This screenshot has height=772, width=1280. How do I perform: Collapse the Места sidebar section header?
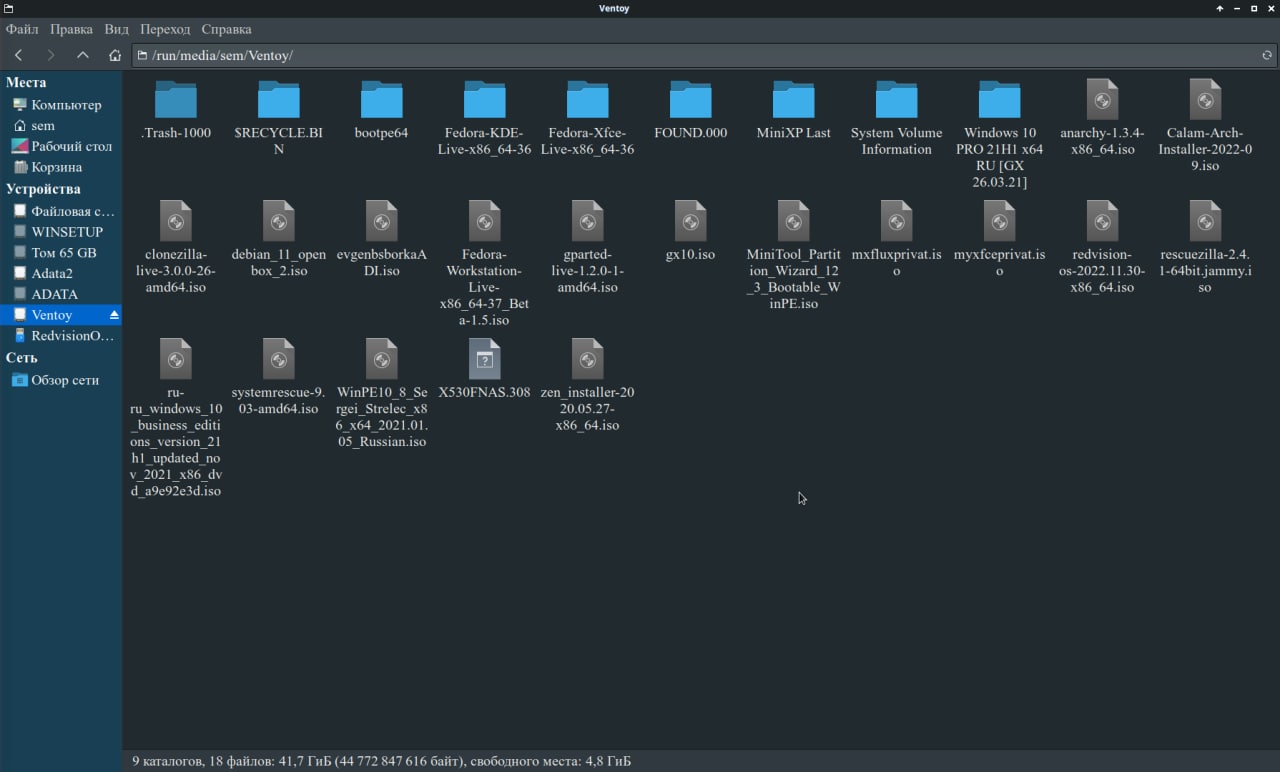(26, 82)
